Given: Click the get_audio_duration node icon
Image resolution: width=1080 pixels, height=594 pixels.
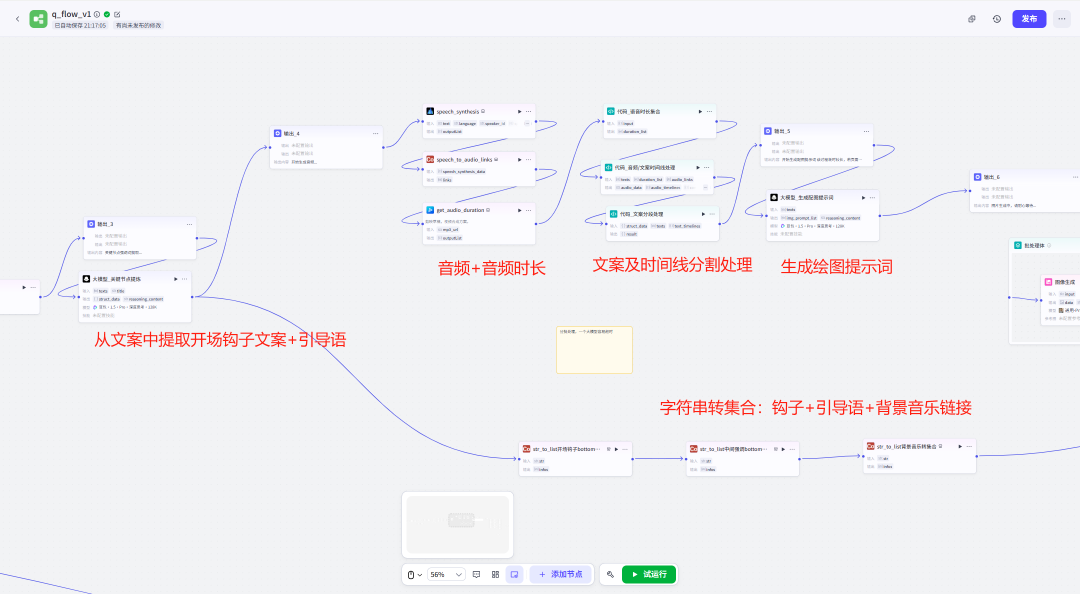Looking at the screenshot, I should pos(430,210).
